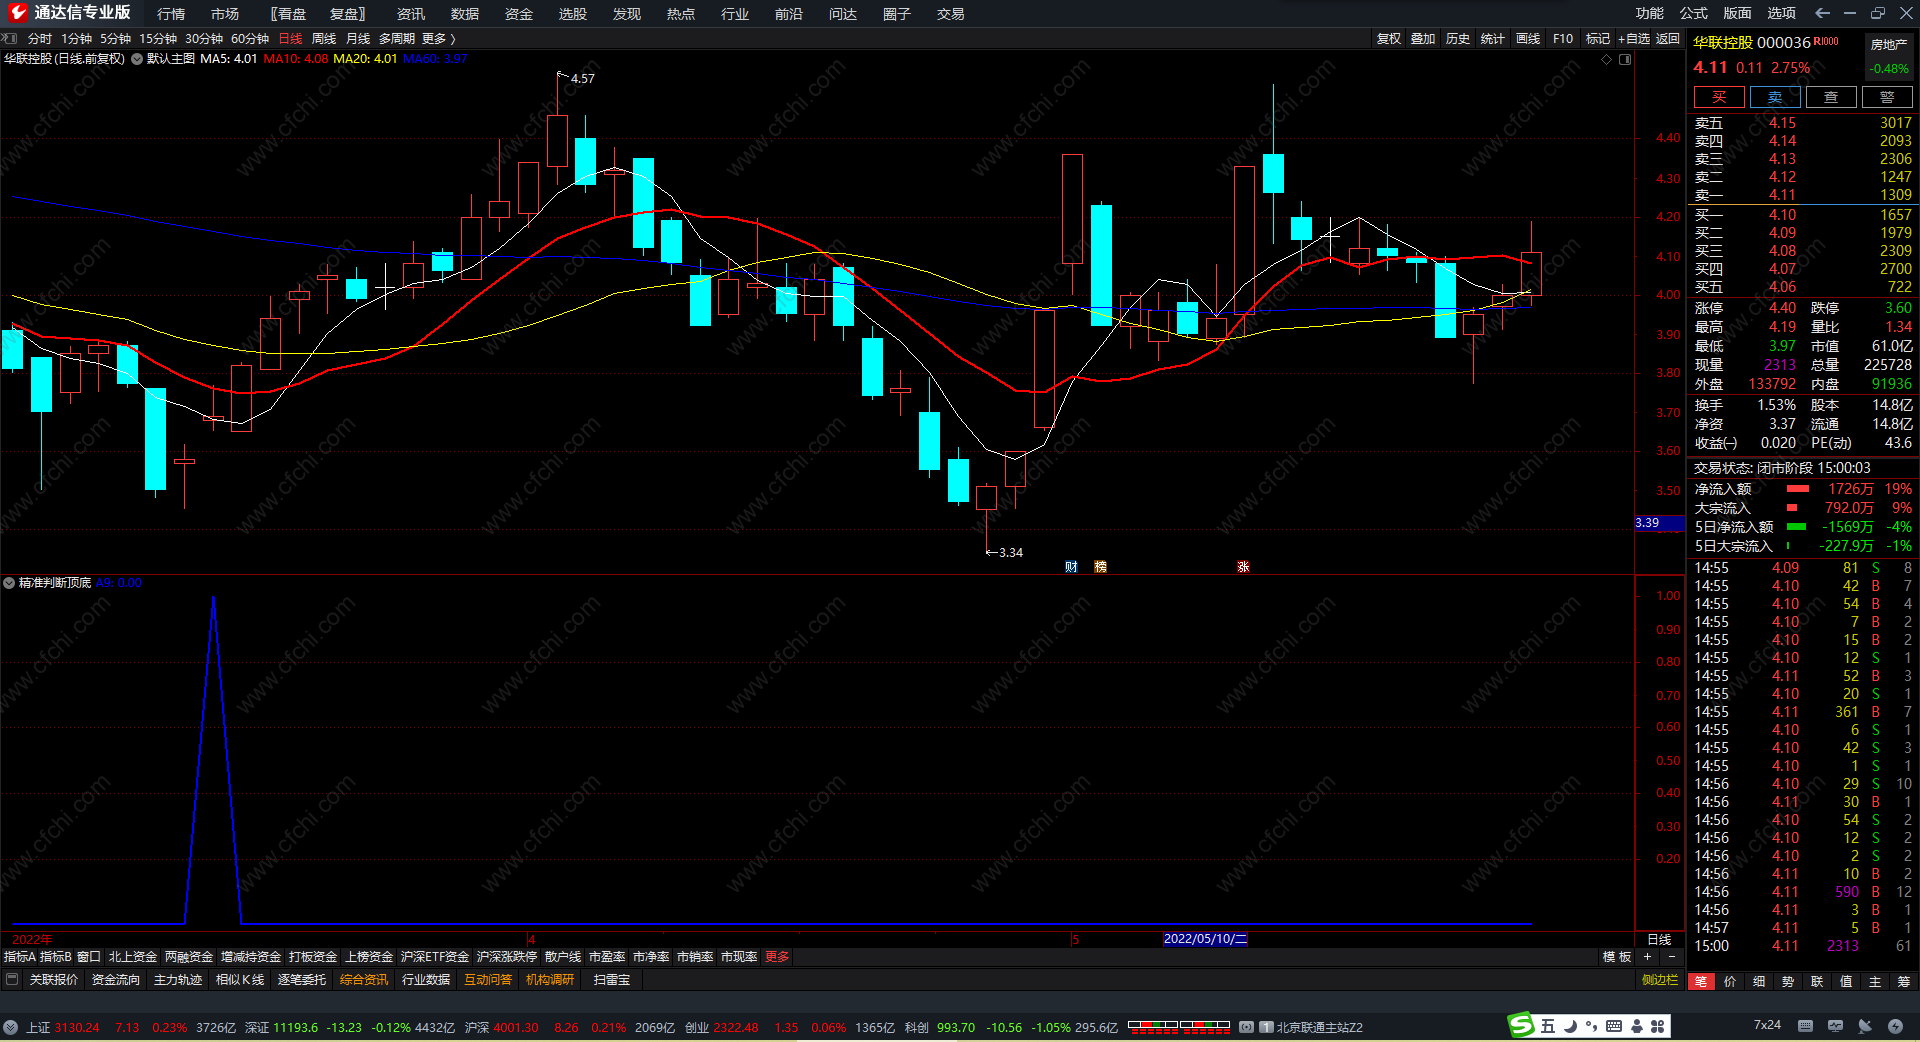Click the lightning bolt status icon
This screenshot has height=1042, width=1920.
tap(1895, 1026)
